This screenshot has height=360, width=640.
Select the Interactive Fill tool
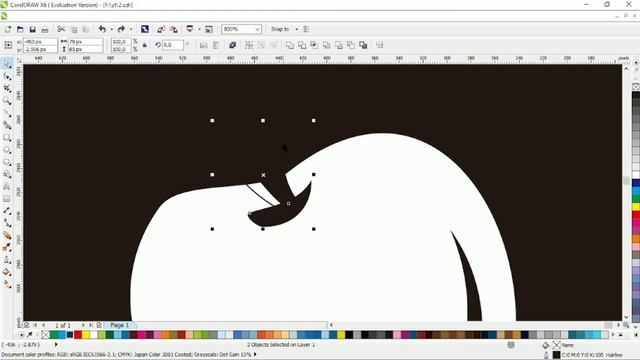7,284
